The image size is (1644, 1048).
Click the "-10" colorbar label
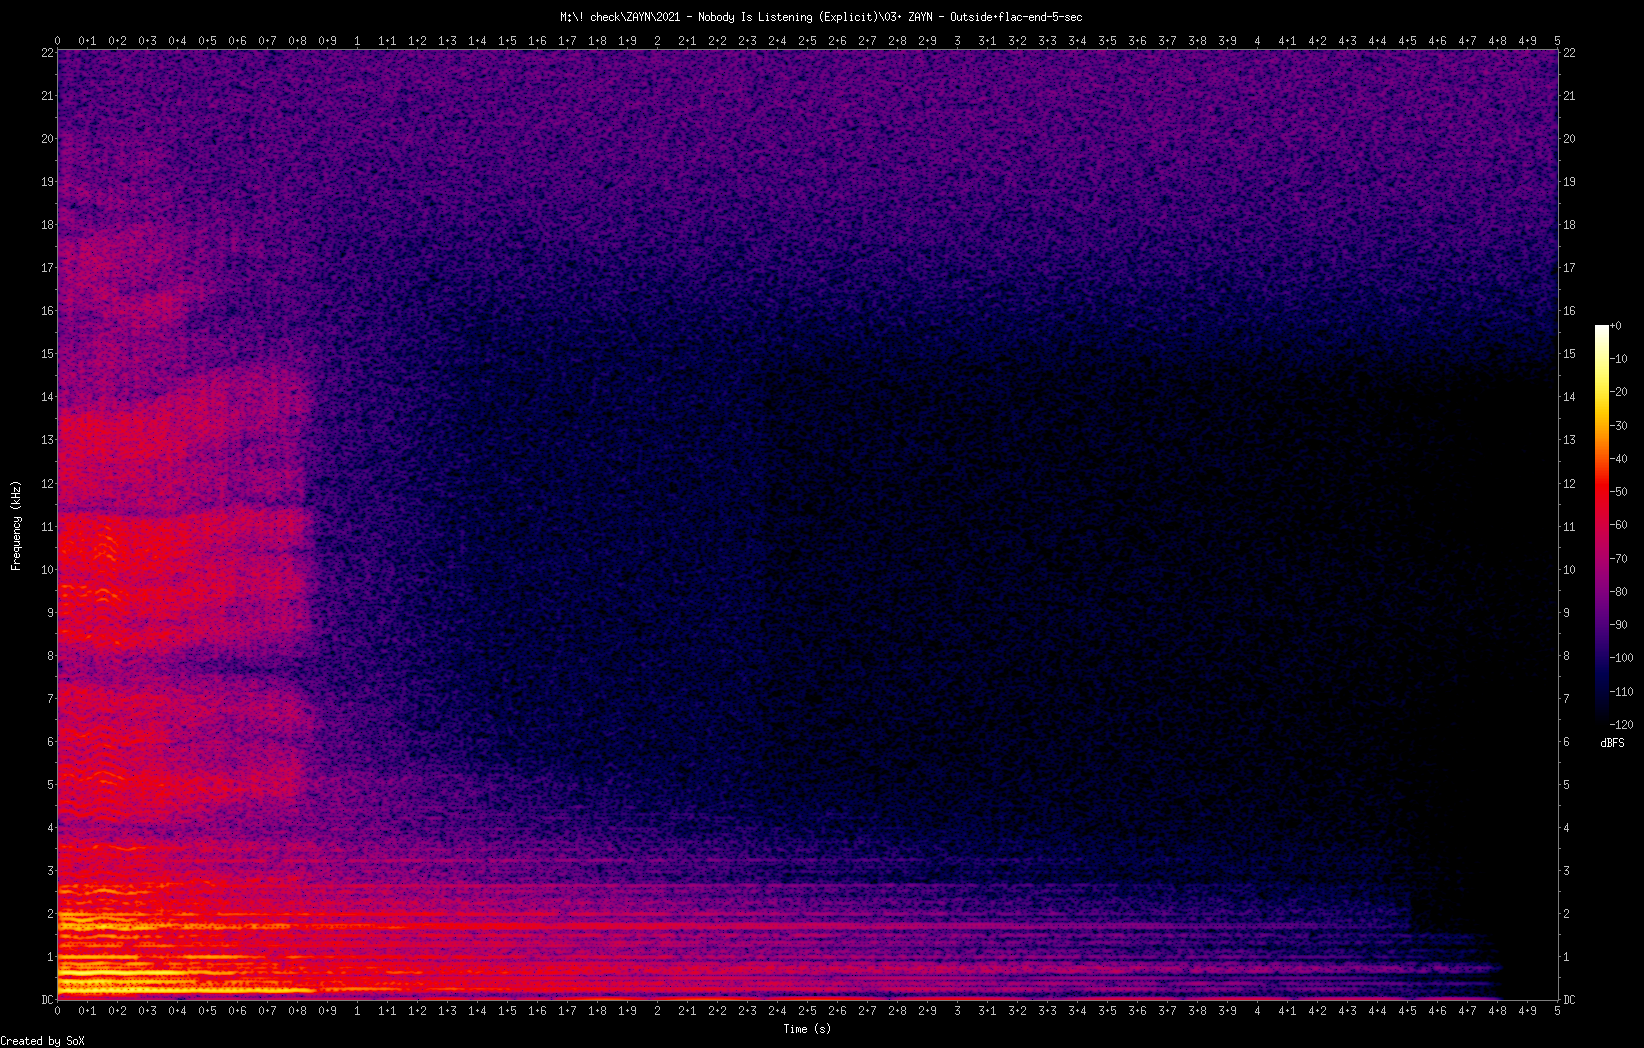[1619, 359]
